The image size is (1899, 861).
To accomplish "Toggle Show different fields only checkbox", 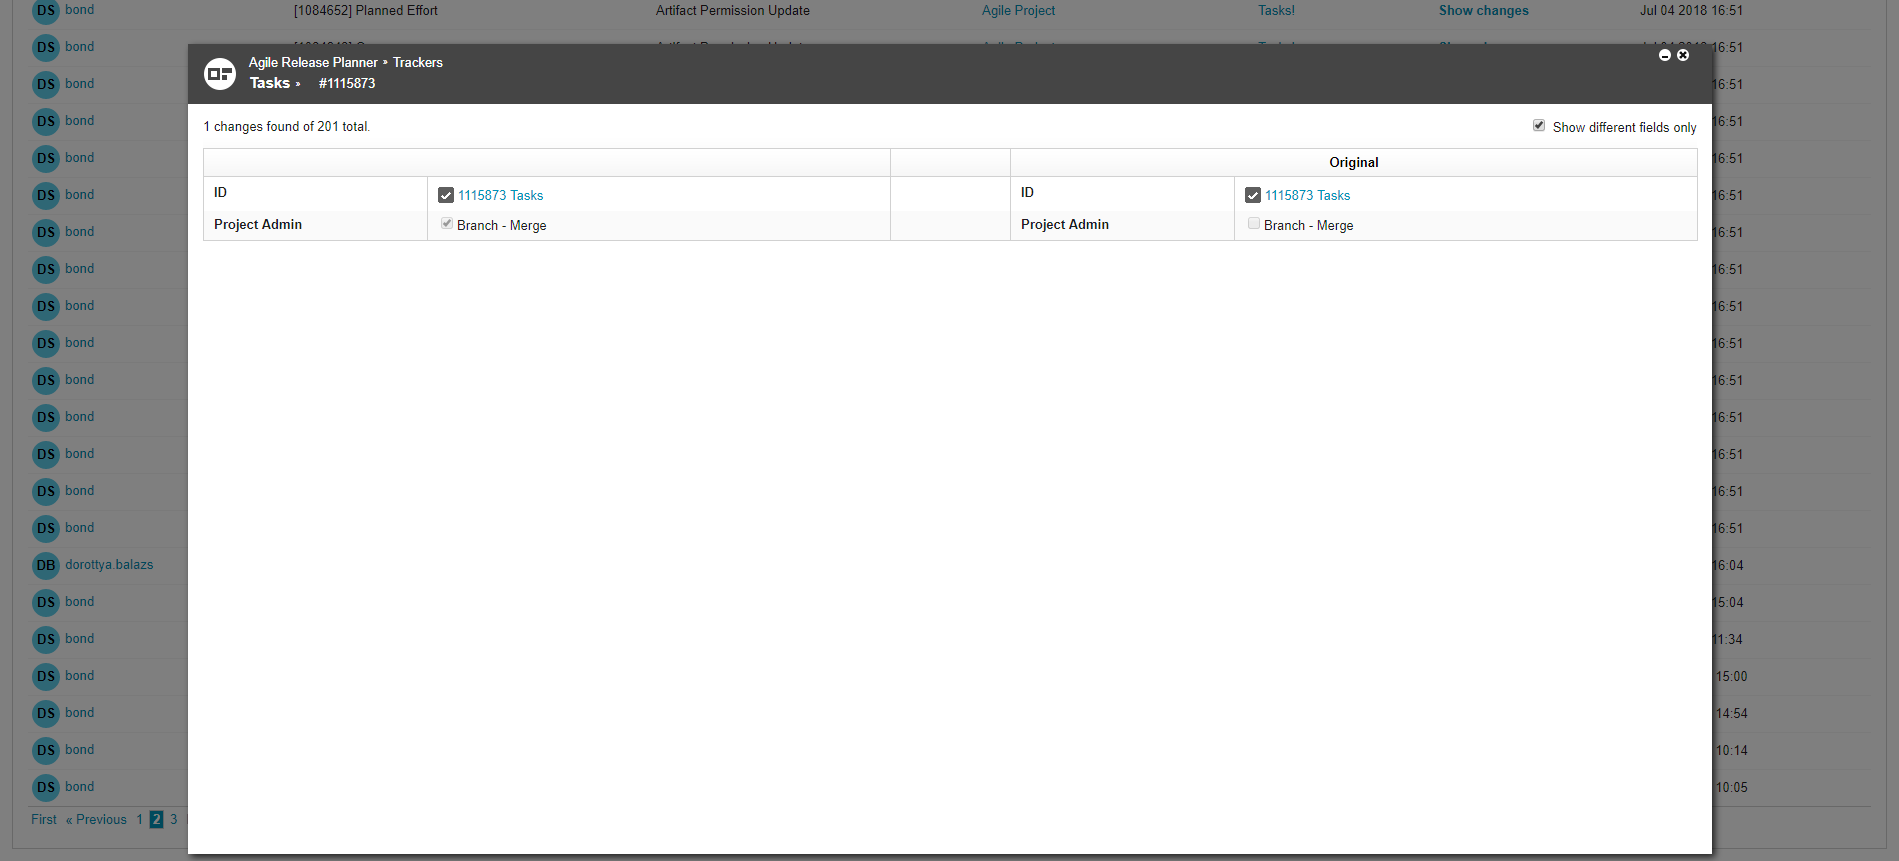I will click(x=1539, y=125).
